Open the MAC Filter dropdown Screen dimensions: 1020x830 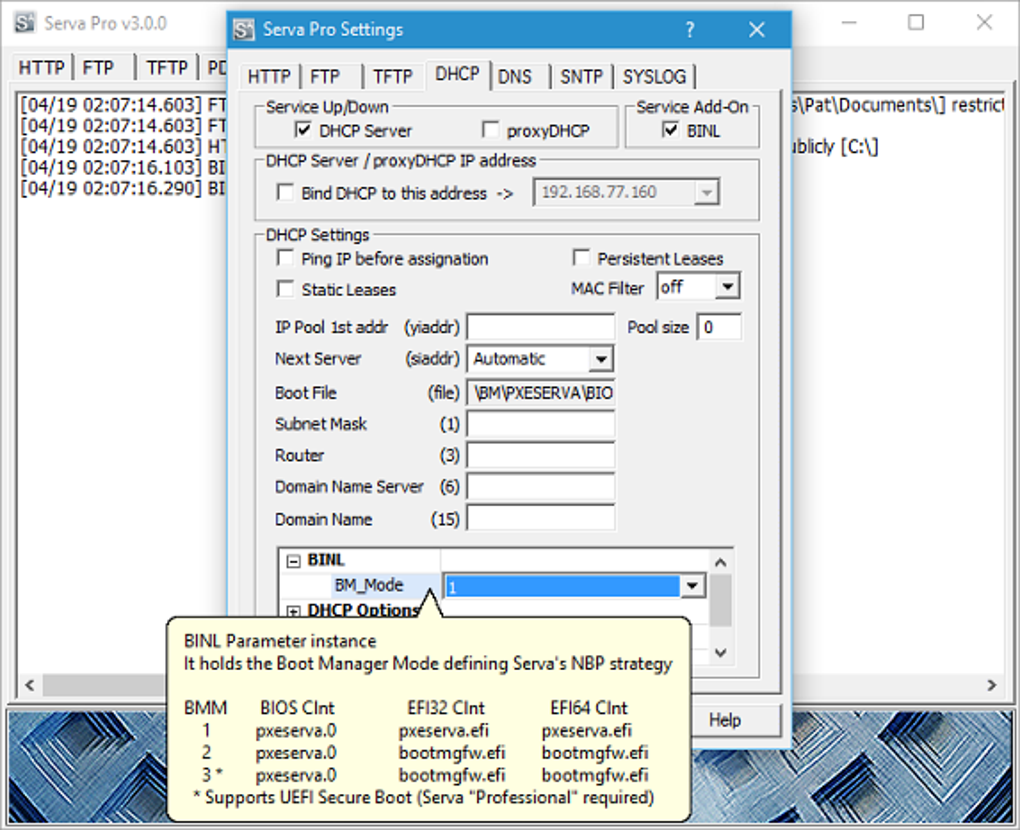click(x=727, y=287)
